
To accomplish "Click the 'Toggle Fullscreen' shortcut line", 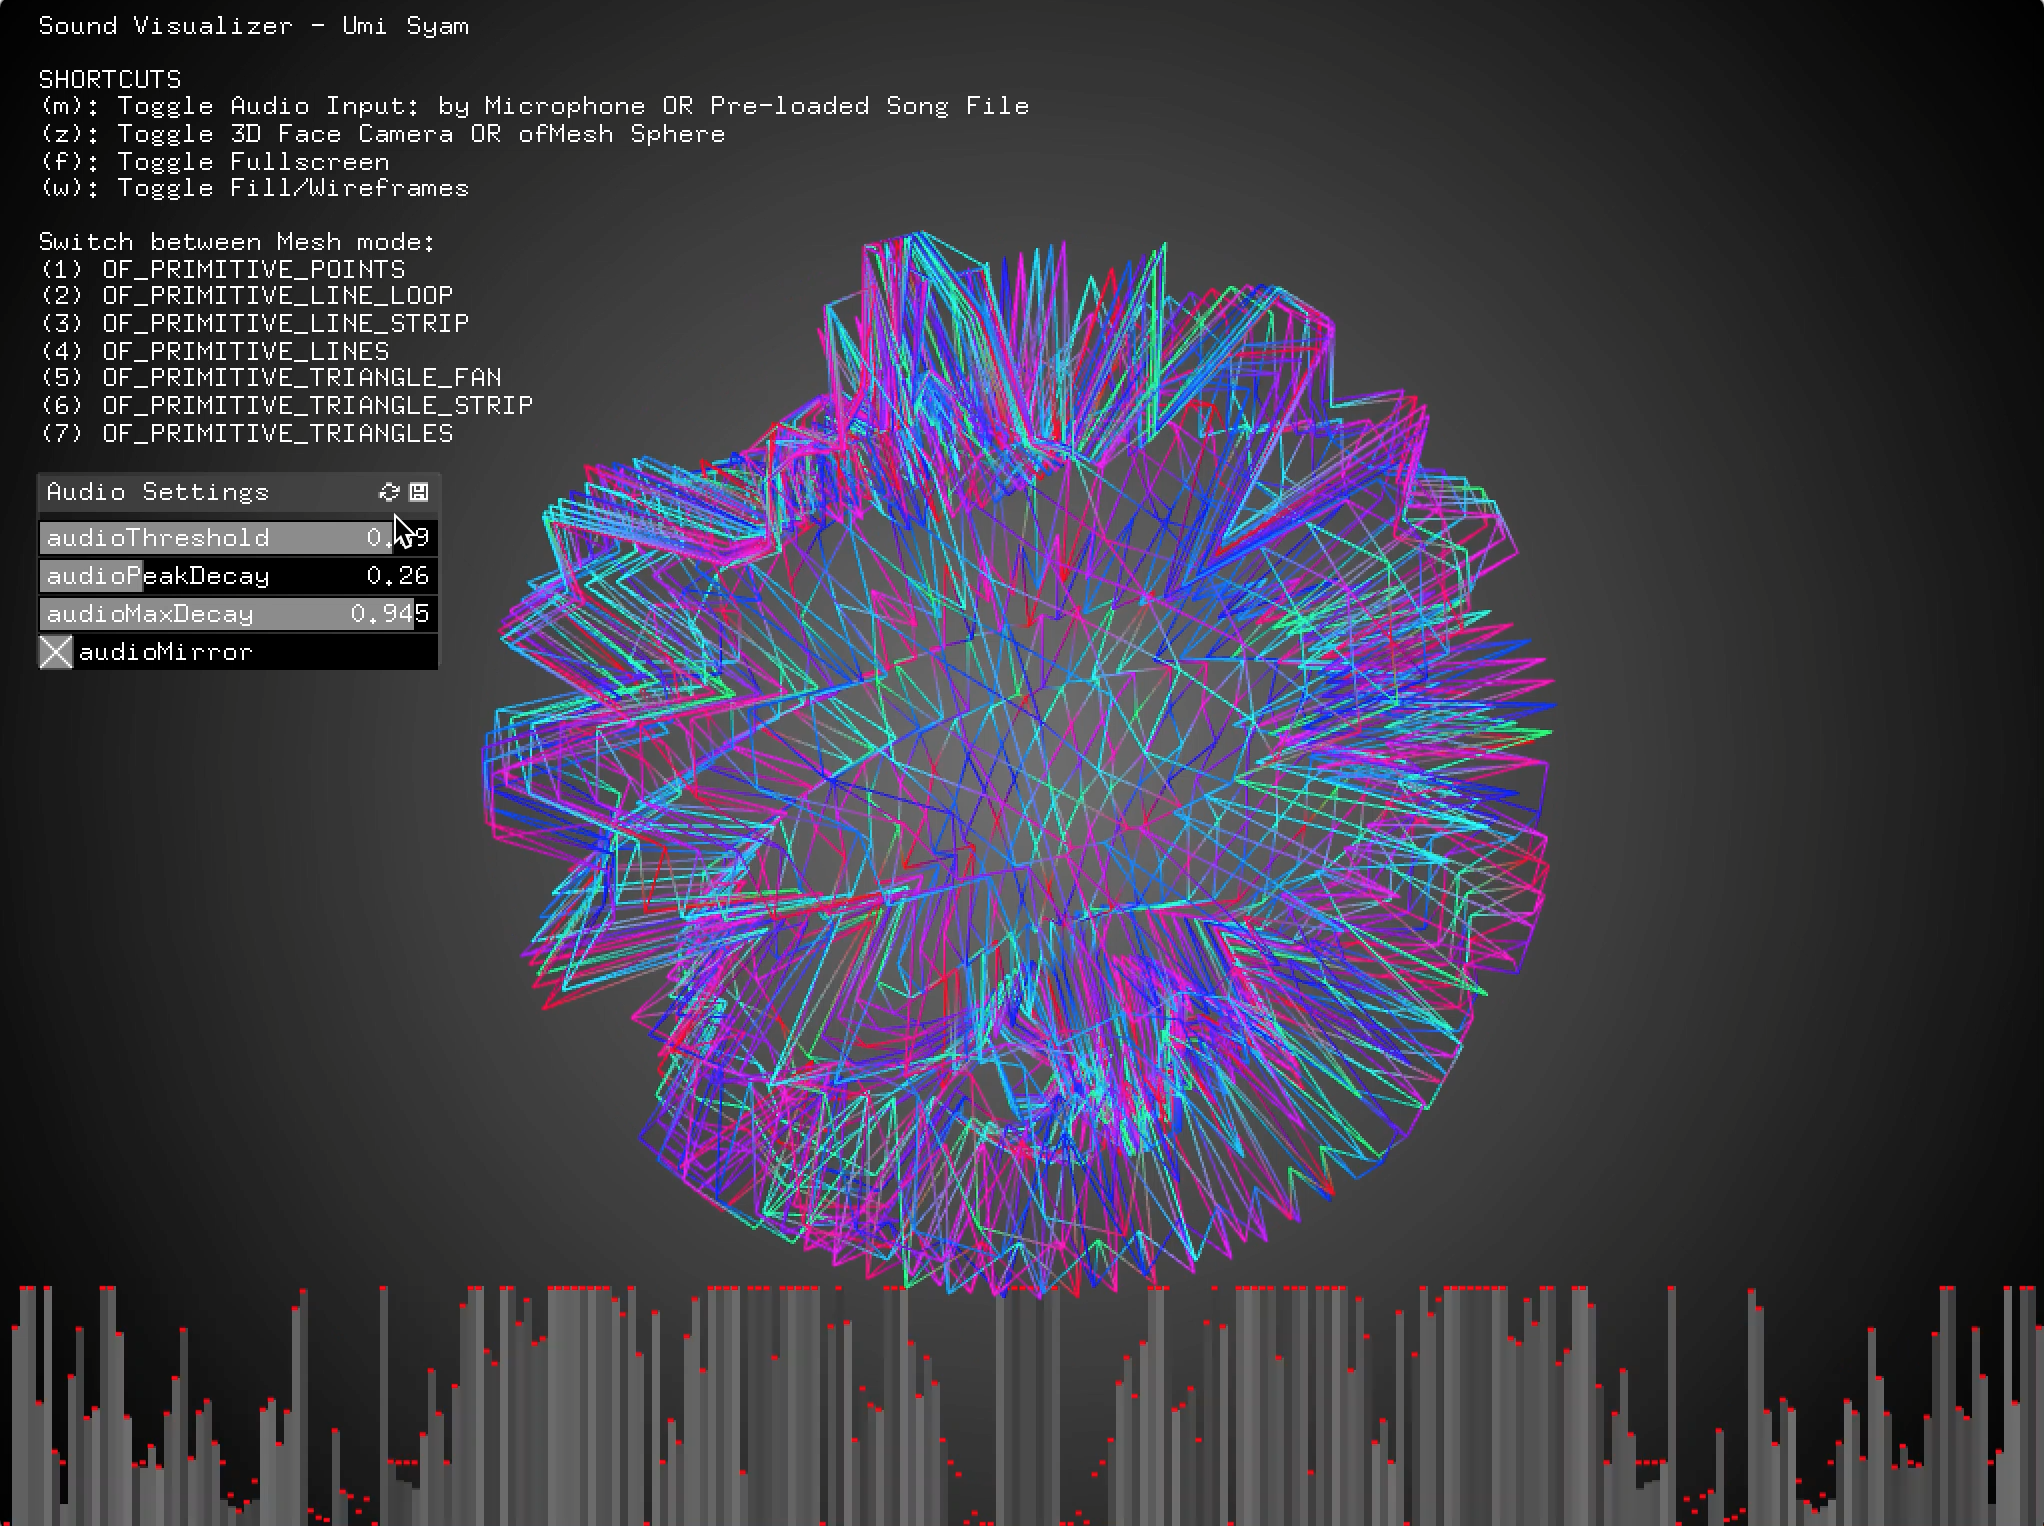I will click(214, 162).
